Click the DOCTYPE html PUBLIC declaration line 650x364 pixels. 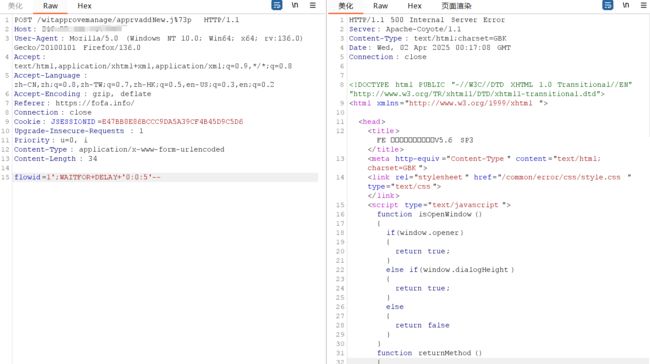click(490, 85)
